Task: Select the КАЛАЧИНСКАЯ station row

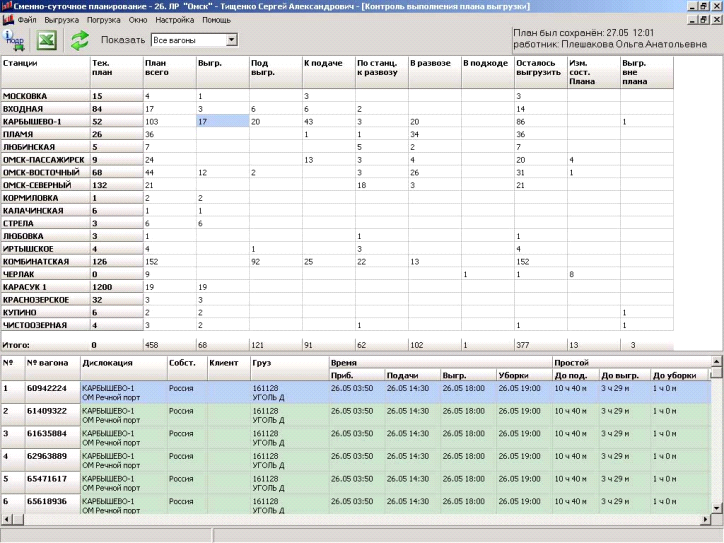Action: point(337,211)
